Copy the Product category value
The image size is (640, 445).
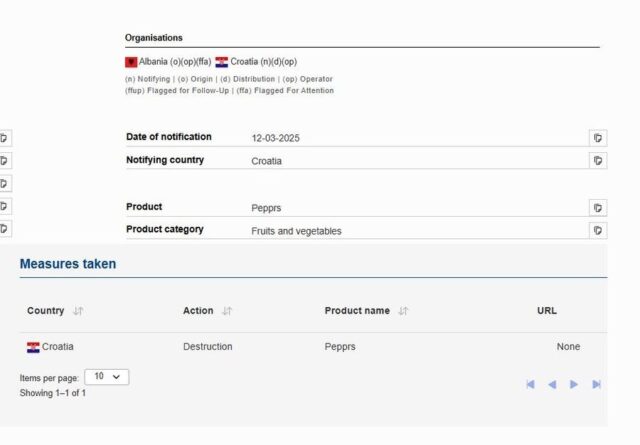[597, 230]
